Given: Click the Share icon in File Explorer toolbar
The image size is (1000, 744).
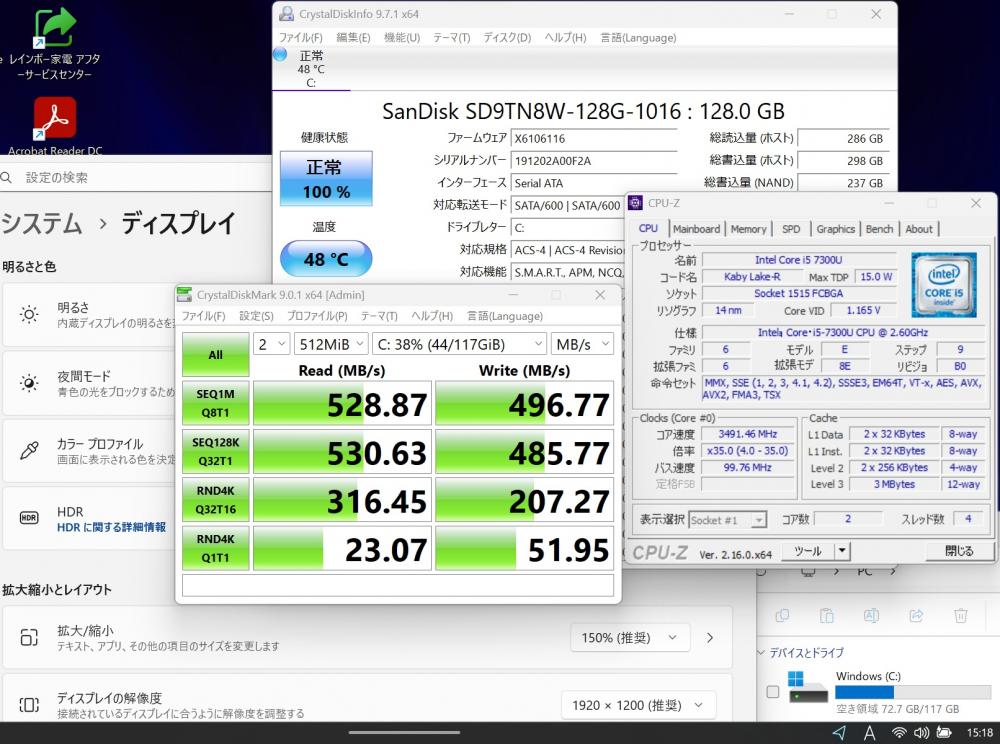Looking at the screenshot, I should 916,616.
